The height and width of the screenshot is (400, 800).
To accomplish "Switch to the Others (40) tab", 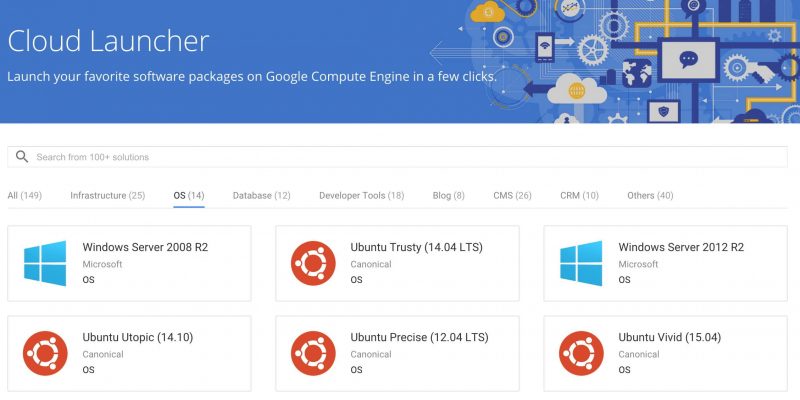I will click(x=650, y=195).
